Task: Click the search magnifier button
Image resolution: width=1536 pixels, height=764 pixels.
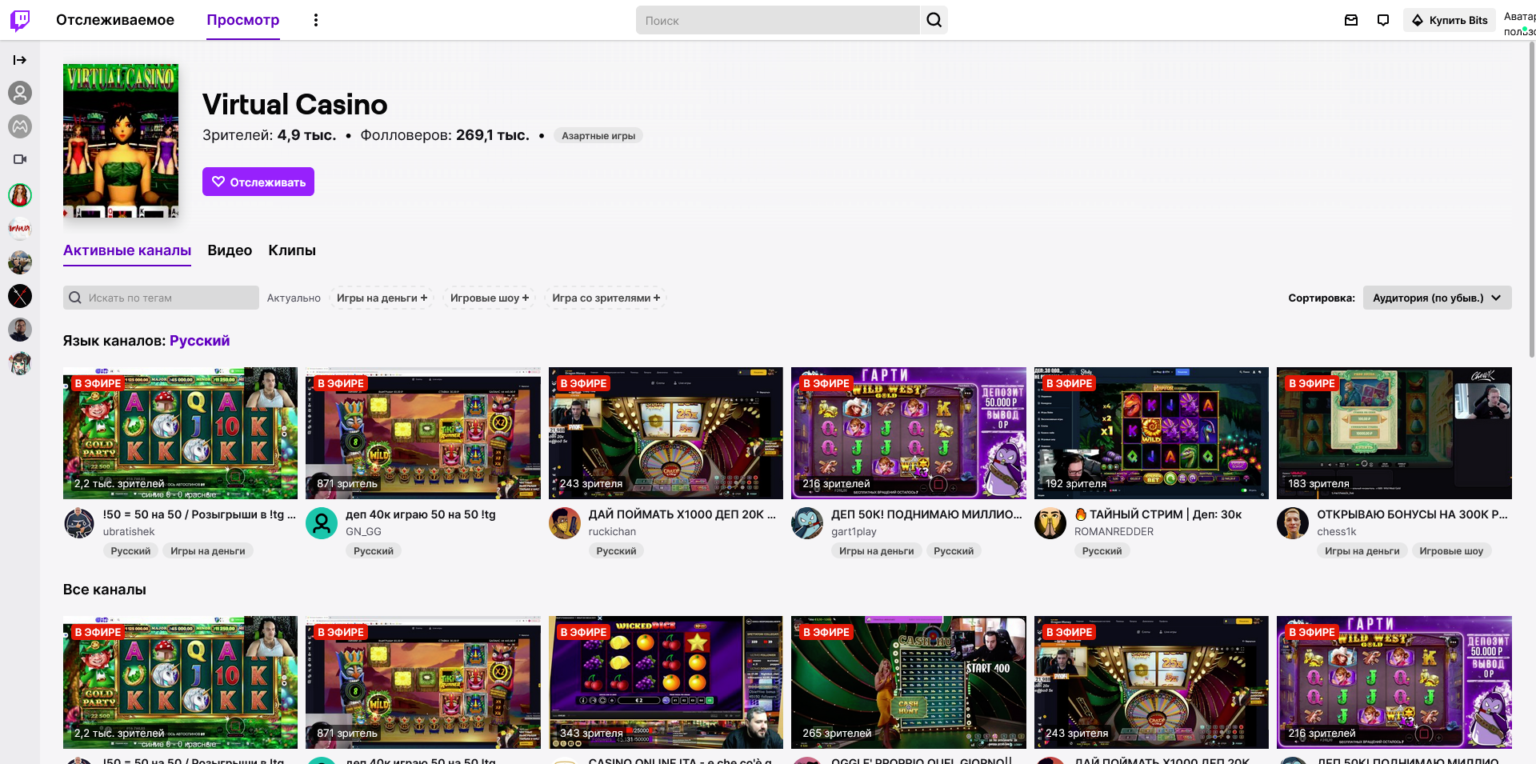Action: pos(934,20)
